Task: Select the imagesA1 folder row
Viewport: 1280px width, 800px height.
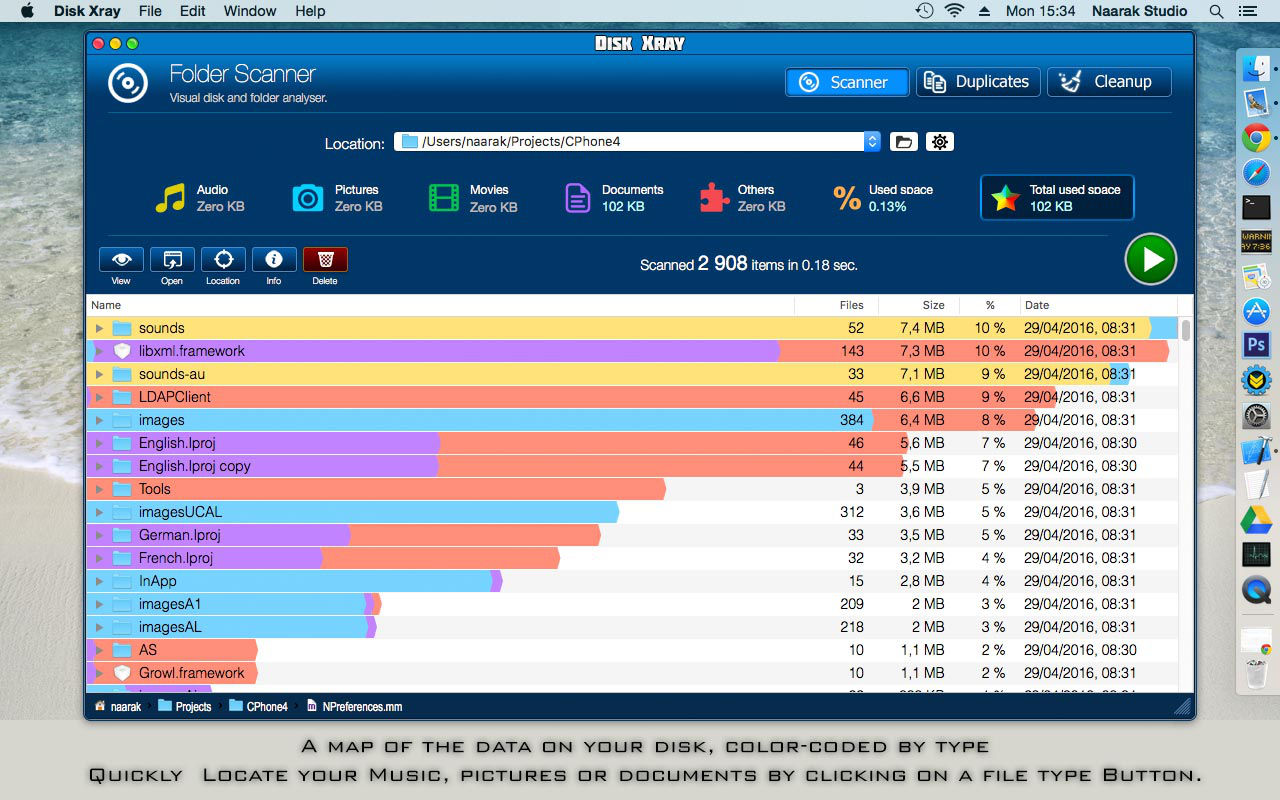Action: (x=632, y=604)
